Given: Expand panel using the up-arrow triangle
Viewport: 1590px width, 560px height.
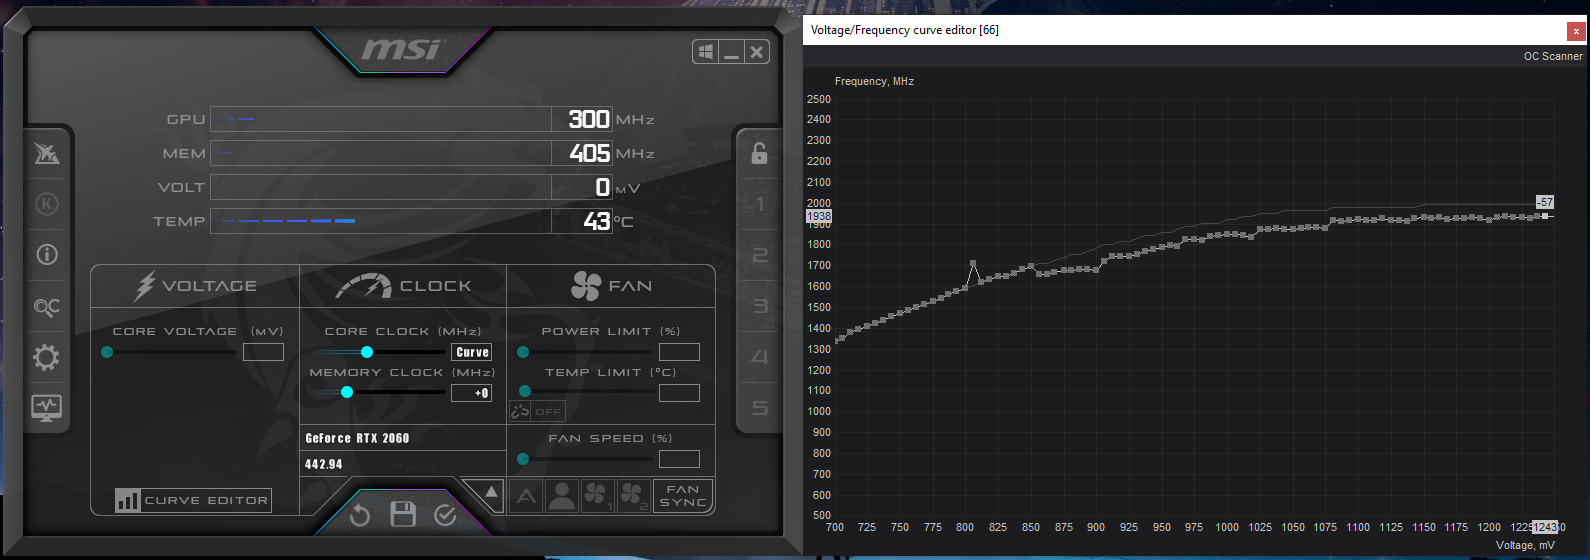Looking at the screenshot, I should click(490, 492).
